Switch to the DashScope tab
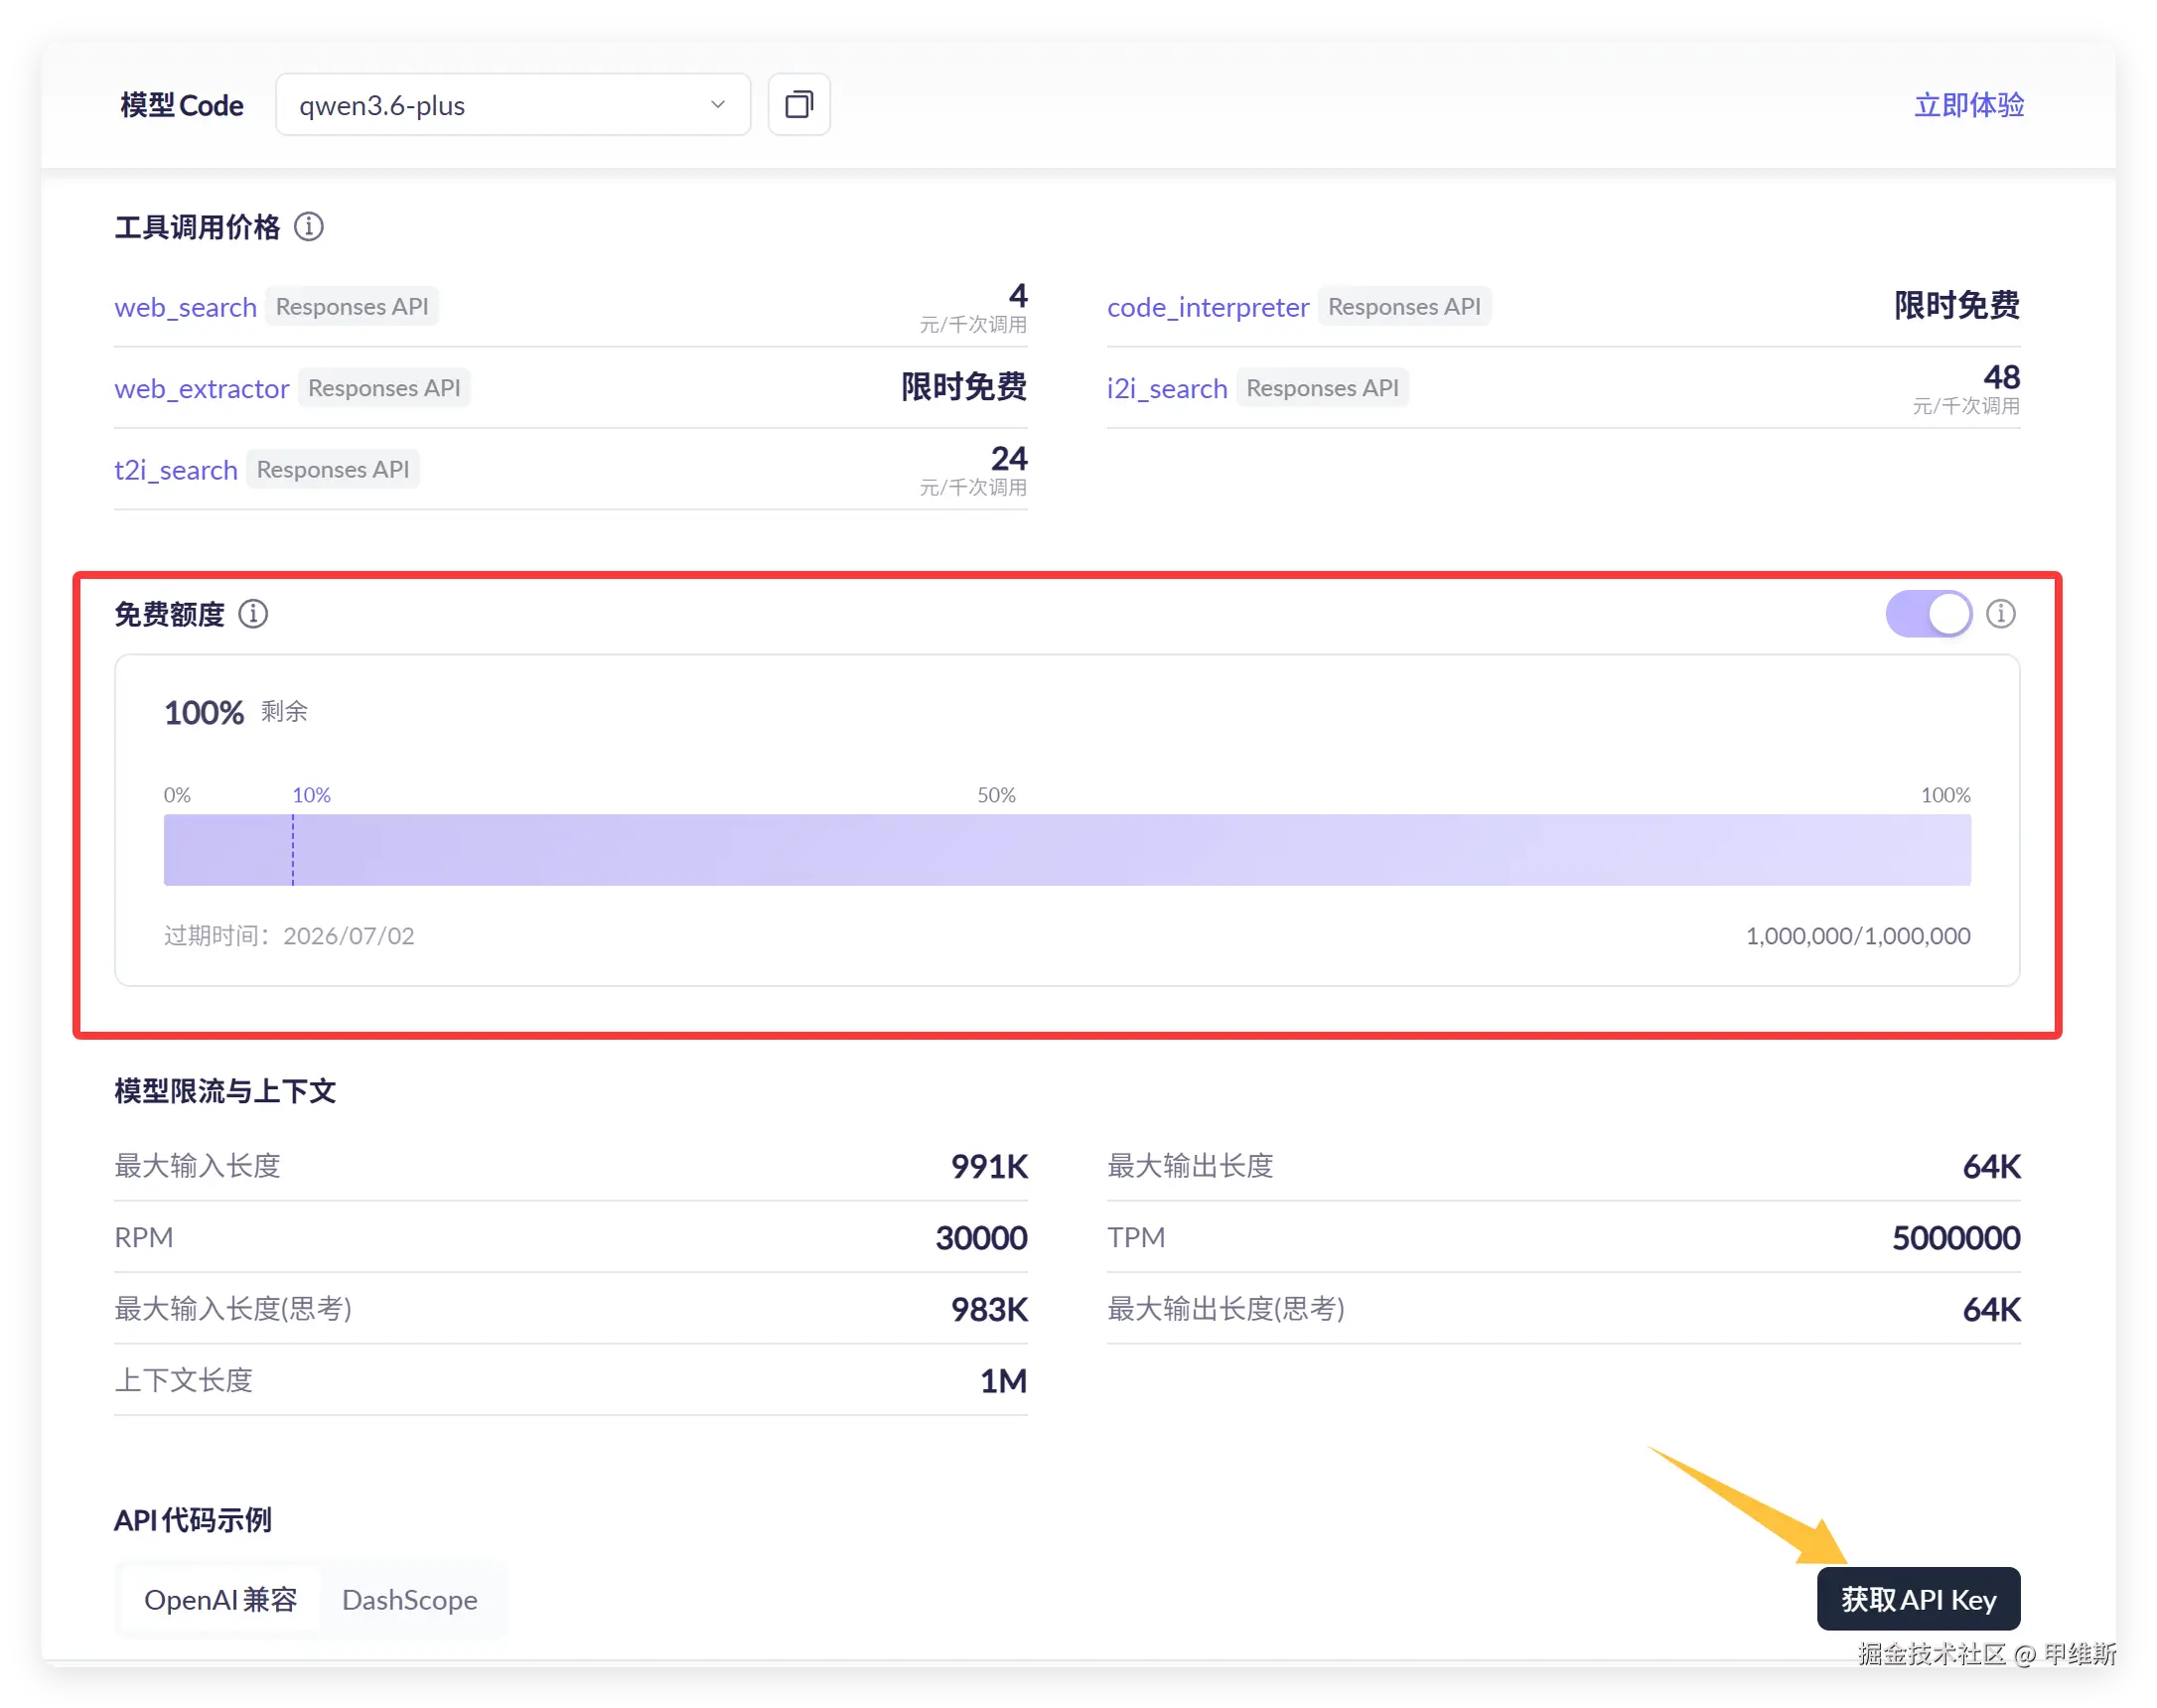 (409, 1599)
